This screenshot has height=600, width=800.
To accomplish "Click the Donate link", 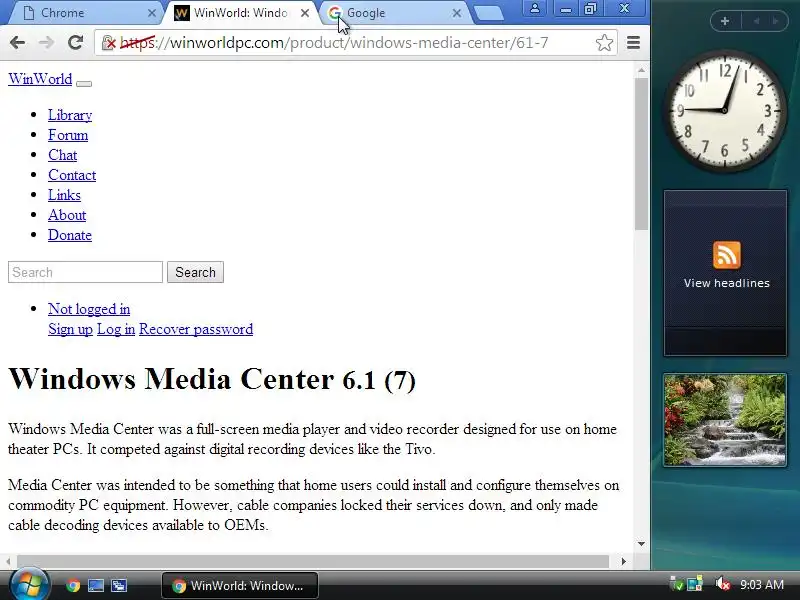I will (70, 235).
